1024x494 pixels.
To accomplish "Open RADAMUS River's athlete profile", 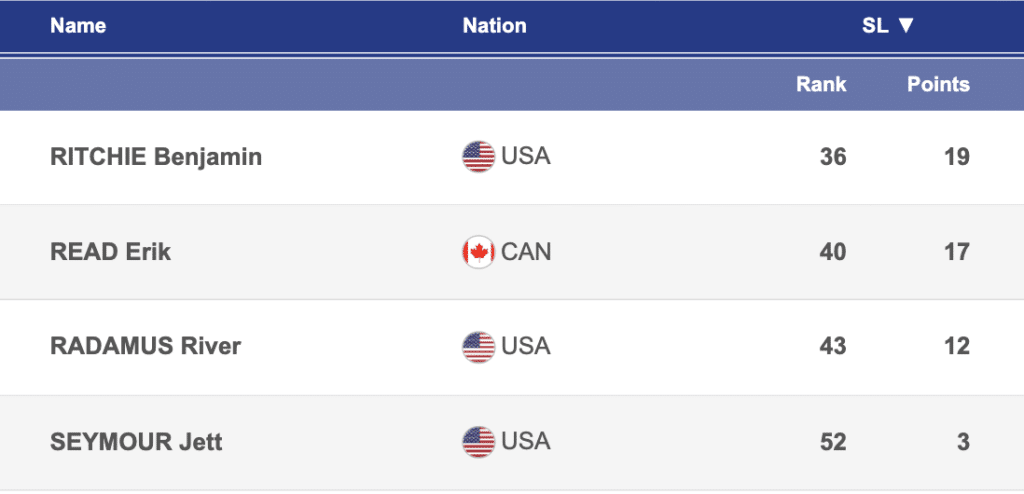I will (145, 347).
